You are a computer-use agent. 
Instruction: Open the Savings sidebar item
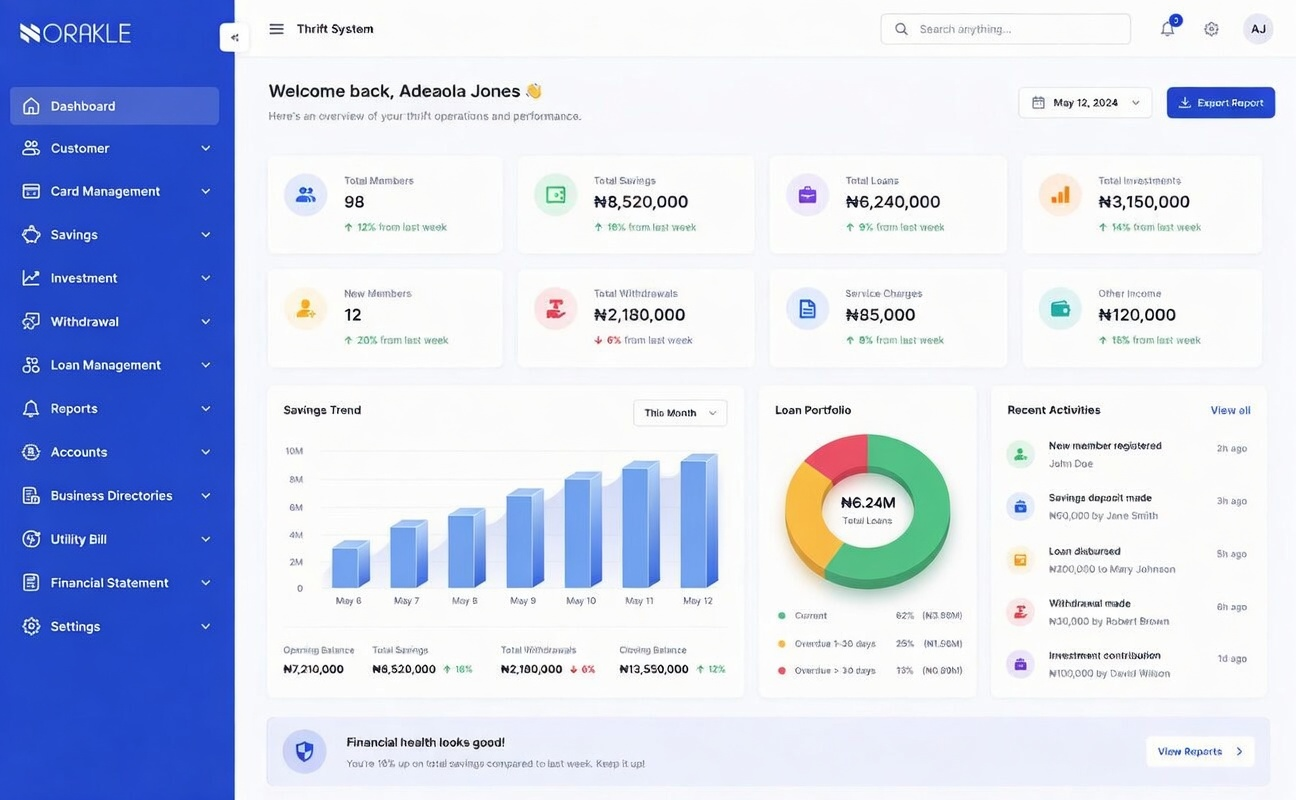pos(114,235)
